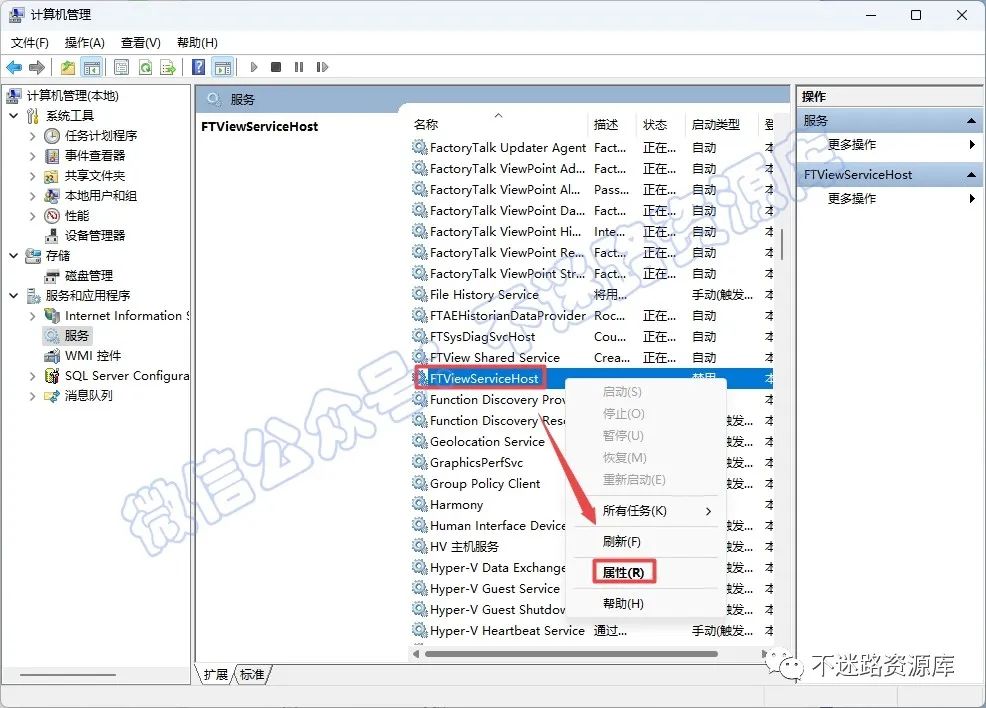Image resolution: width=986 pixels, height=708 pixels.
Task: Open the 帮助(H) menu in menu bar
Action: pos(197,43)
